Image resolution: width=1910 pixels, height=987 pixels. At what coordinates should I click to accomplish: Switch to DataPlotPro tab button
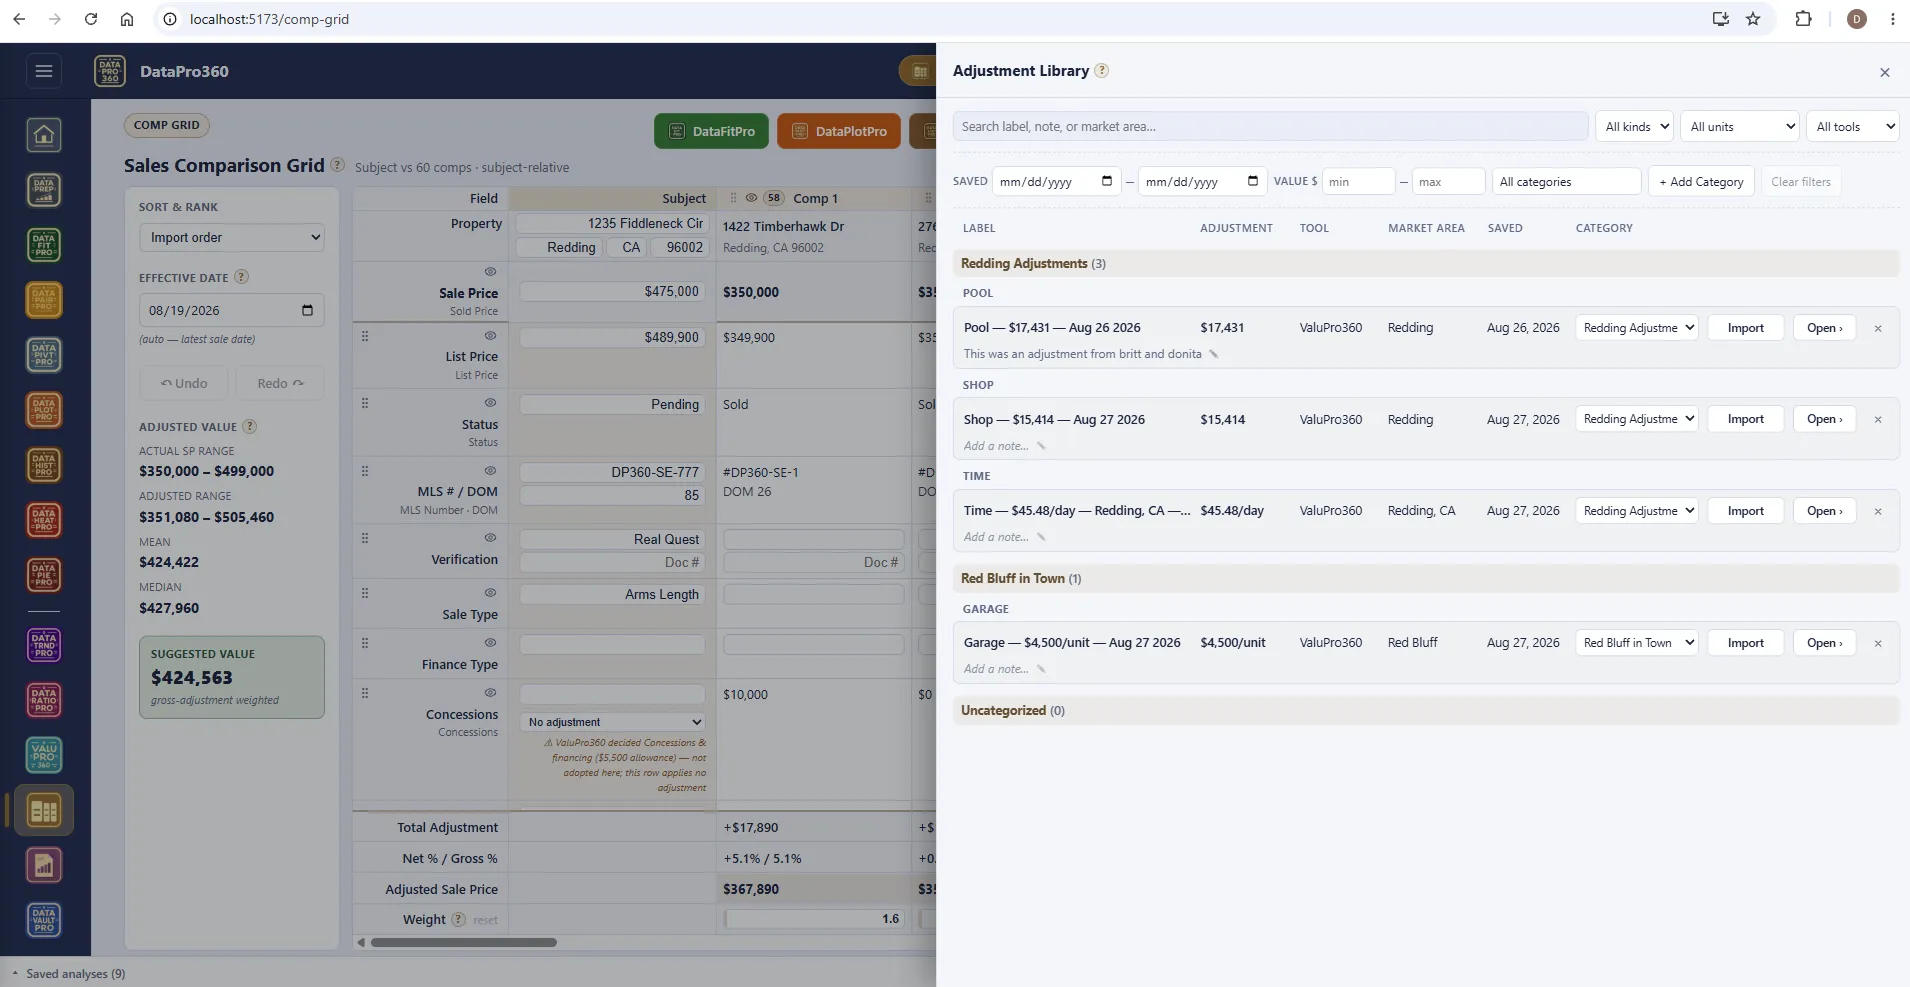pyautogui.click(x=838, y=131)
